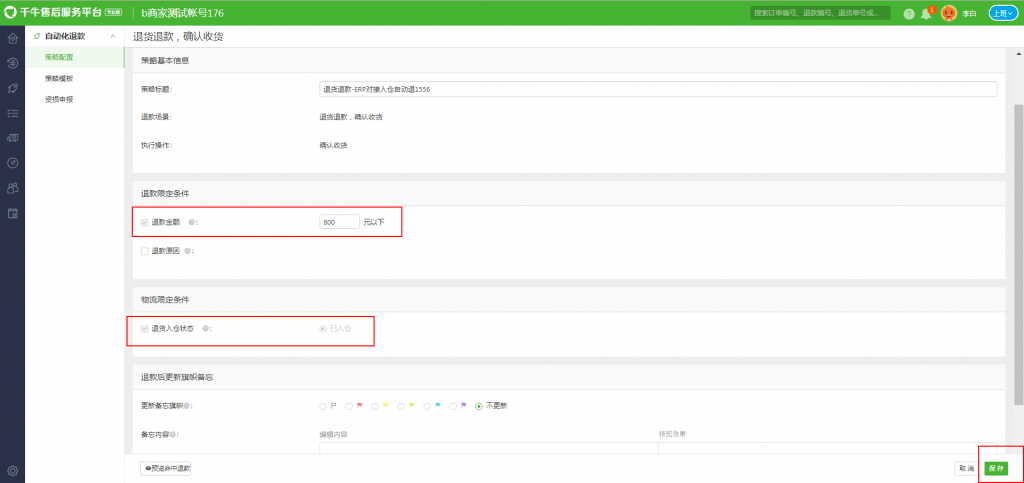Open 资损申报 in the side menu
This screenshot has height=483, width=1024.
pos(59,99)
